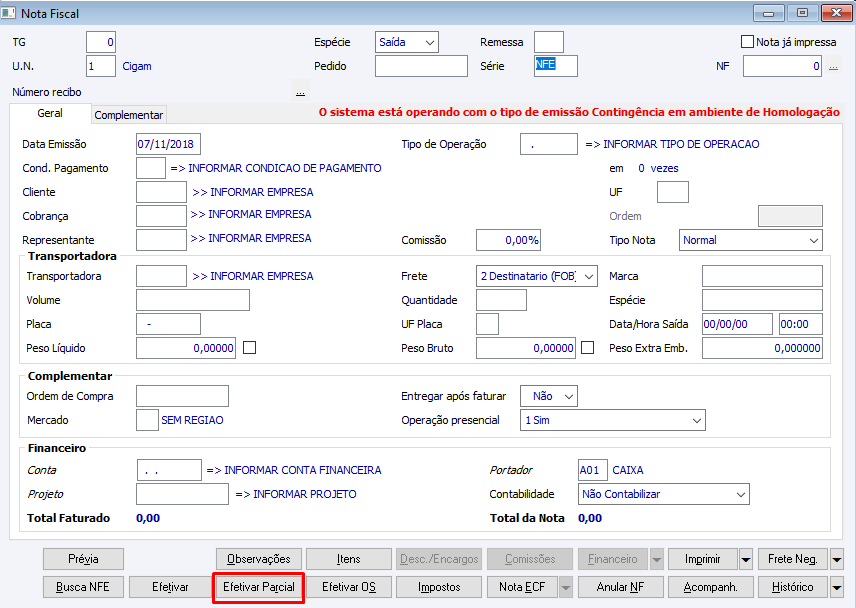This screenshot has height=608, width=856.
Task: Click the Cliente input field
Action: tap(161, 192)
